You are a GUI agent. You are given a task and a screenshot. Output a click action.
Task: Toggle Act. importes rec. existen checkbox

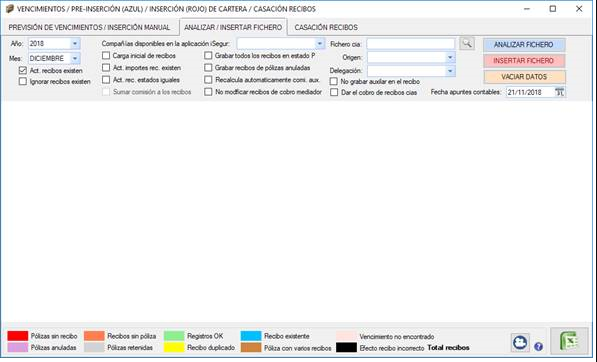tap(106, 68)
